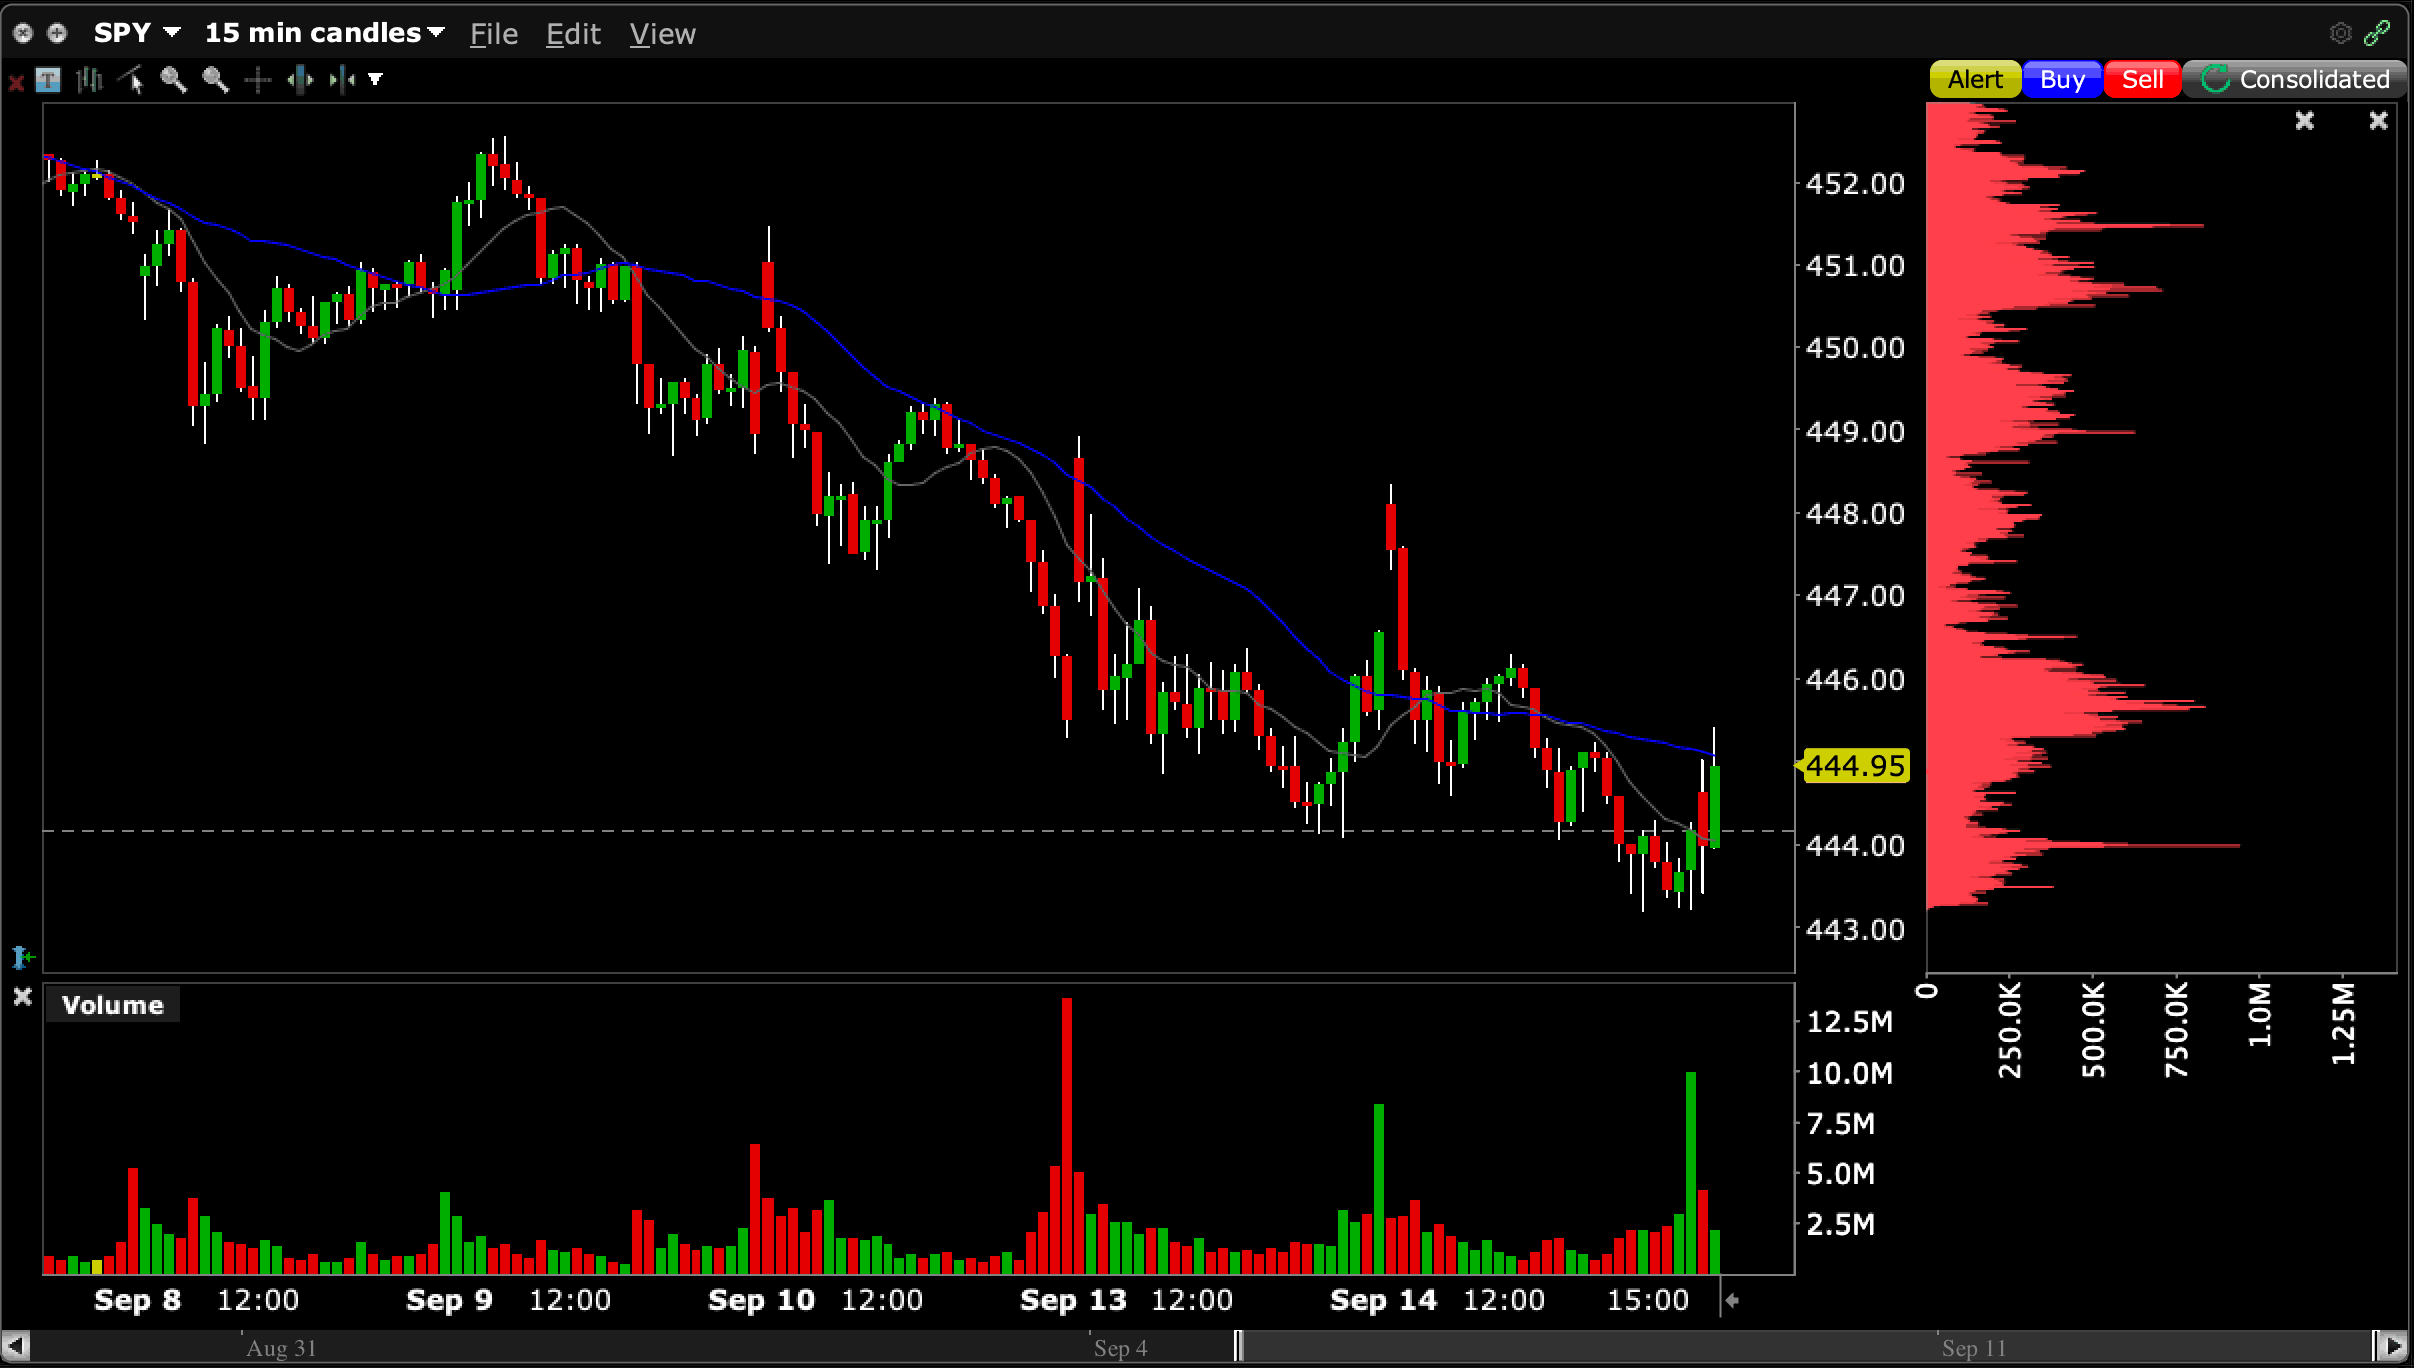
Task: Click the text annotation tool icon
Action: click(48, 80)
